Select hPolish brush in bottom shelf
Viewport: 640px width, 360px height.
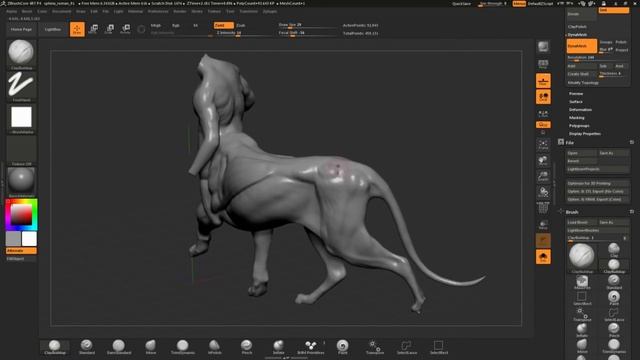pos(215,347)
